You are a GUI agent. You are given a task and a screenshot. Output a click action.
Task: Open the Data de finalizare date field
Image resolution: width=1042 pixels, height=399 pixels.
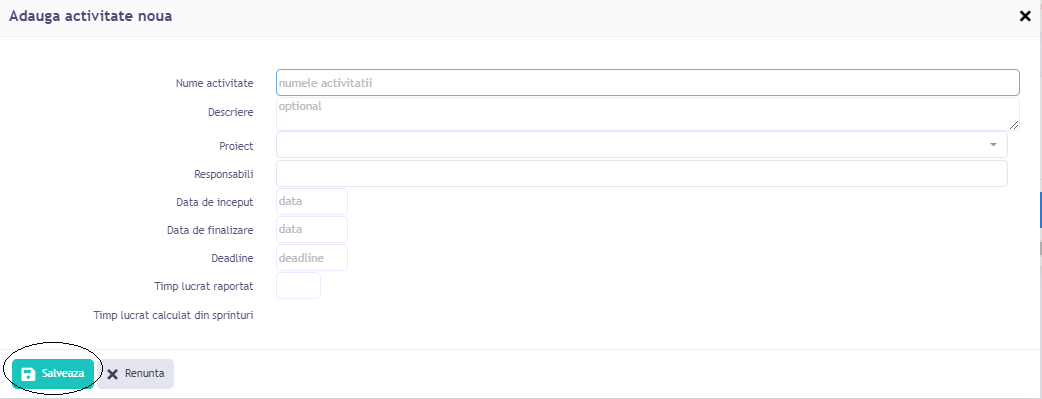click(x=312, y=229)
